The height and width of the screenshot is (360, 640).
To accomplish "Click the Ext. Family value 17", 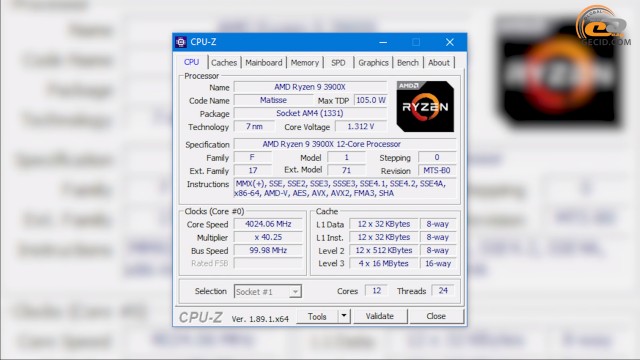I will click(252, 170).
